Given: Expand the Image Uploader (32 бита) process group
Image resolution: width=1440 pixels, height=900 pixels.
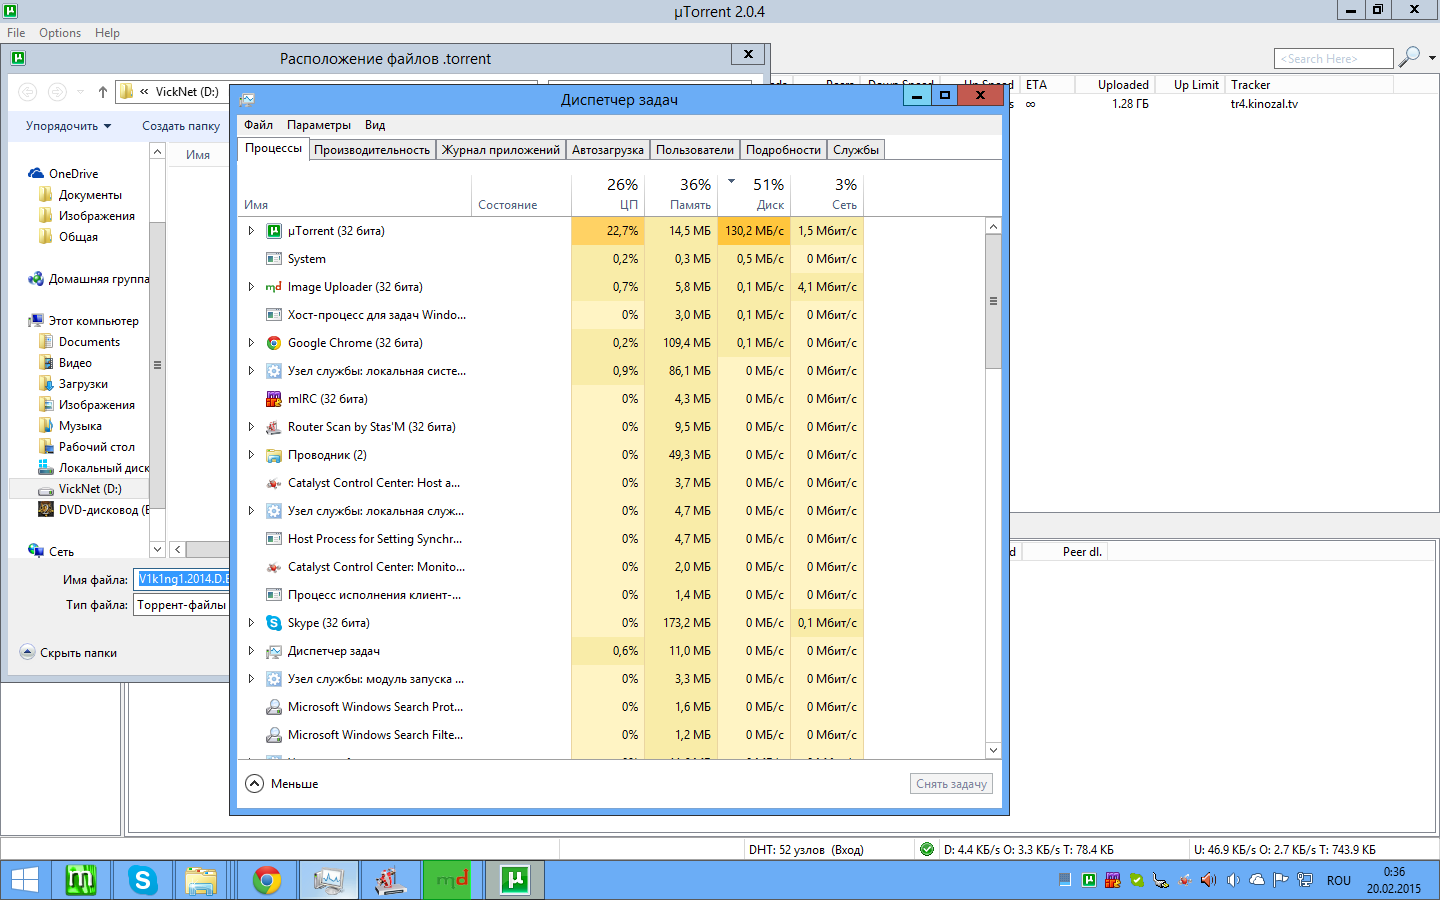Looking at the screenshot, I should click(x=251, y=287).
